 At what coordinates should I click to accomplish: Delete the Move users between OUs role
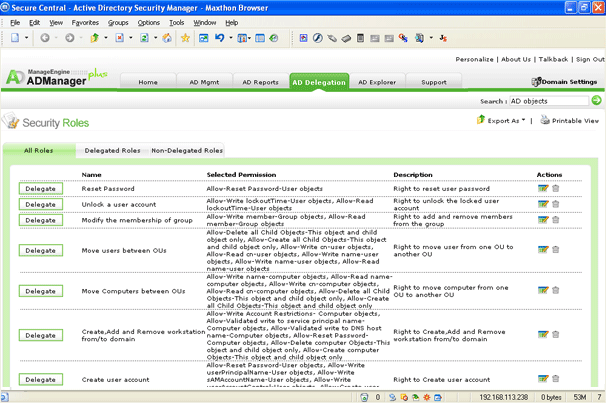(x=556, y=250)
